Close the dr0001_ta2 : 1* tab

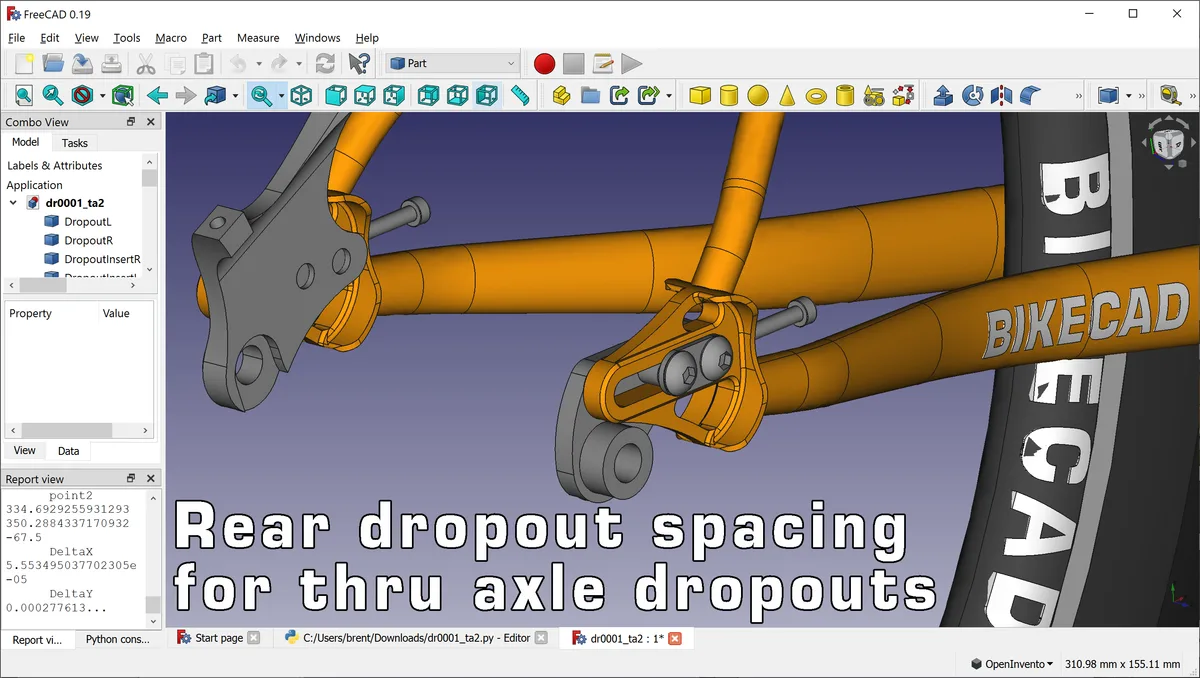pyautogui.click(x=675, y=638)
